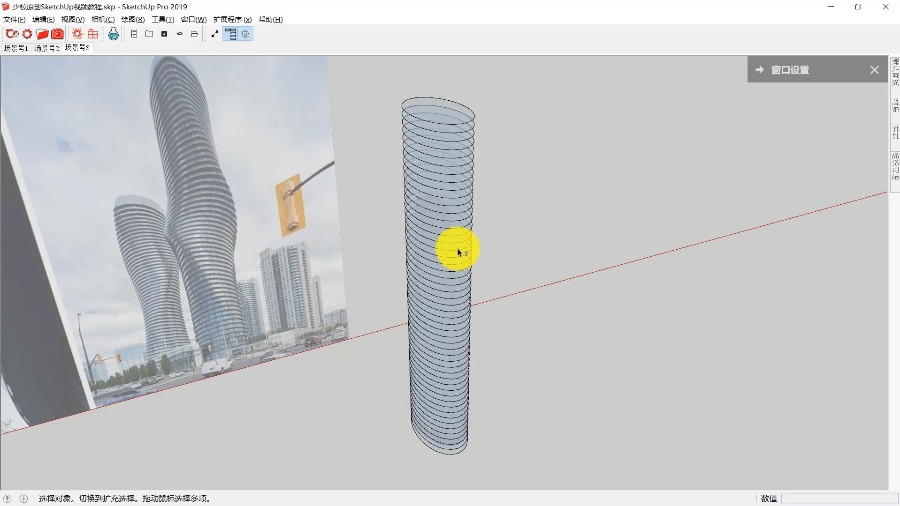Open the 扩展程序 menu

tap(232, 20)
